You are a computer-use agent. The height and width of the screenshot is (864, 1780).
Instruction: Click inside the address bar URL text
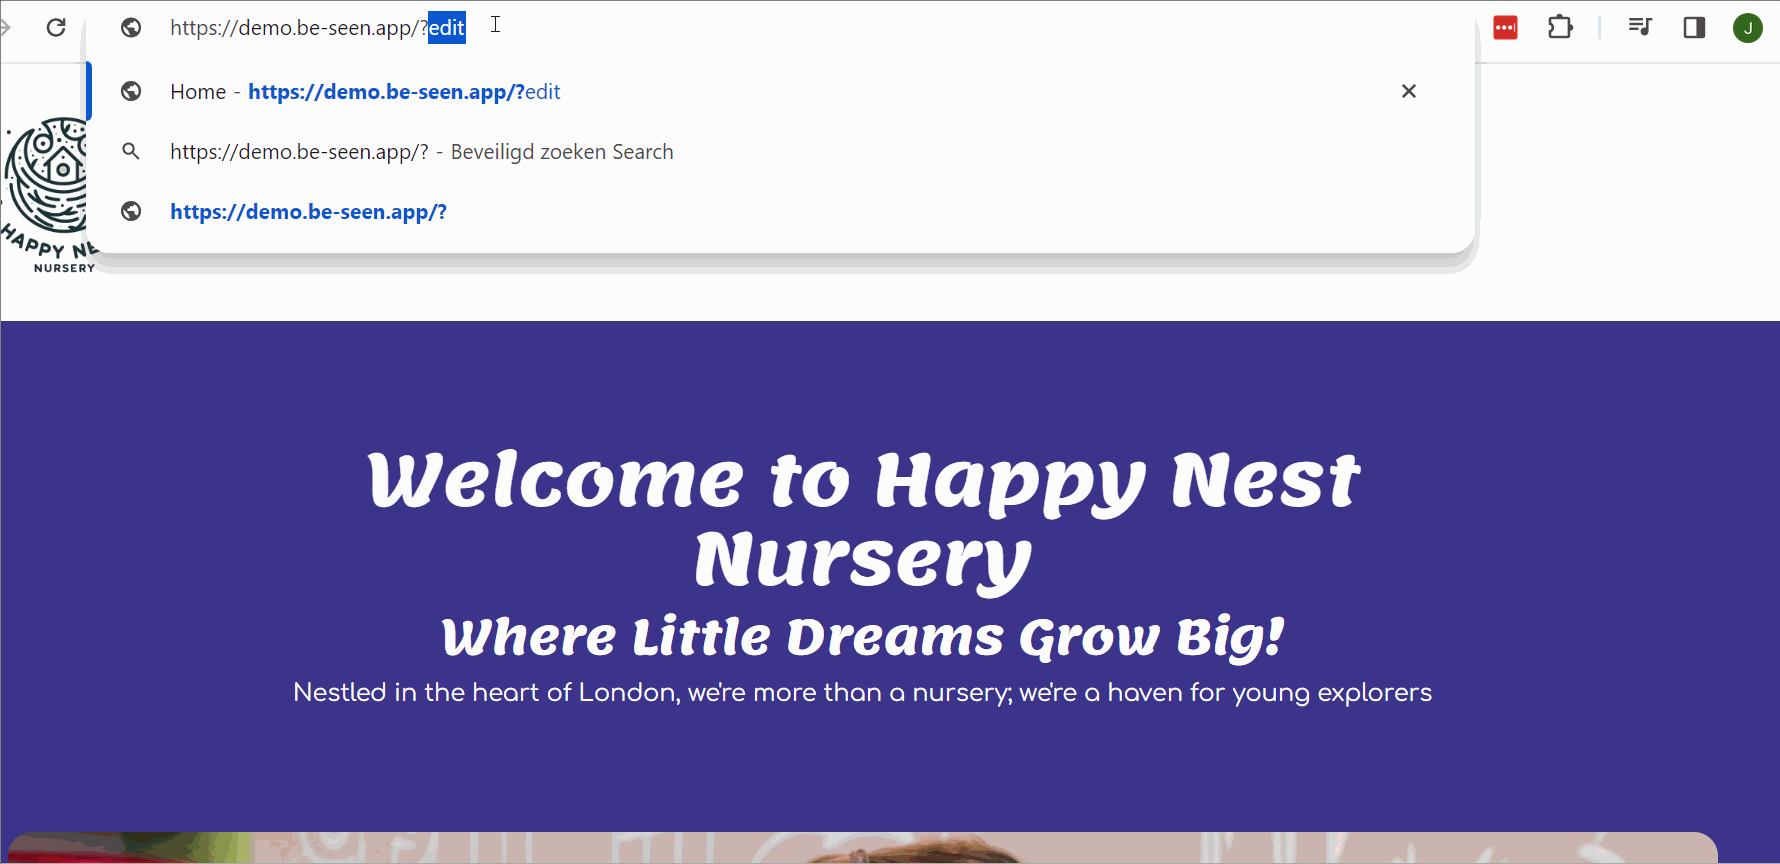tap(300, 28)
